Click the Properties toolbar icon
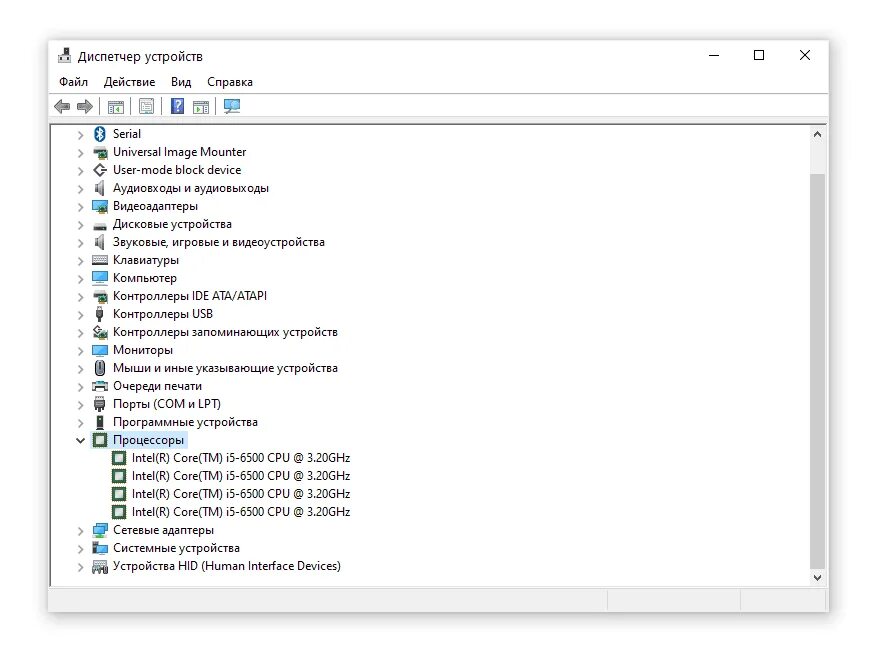Image resolution: width=882 pixels, height=655 pixels. click(146, 106)
